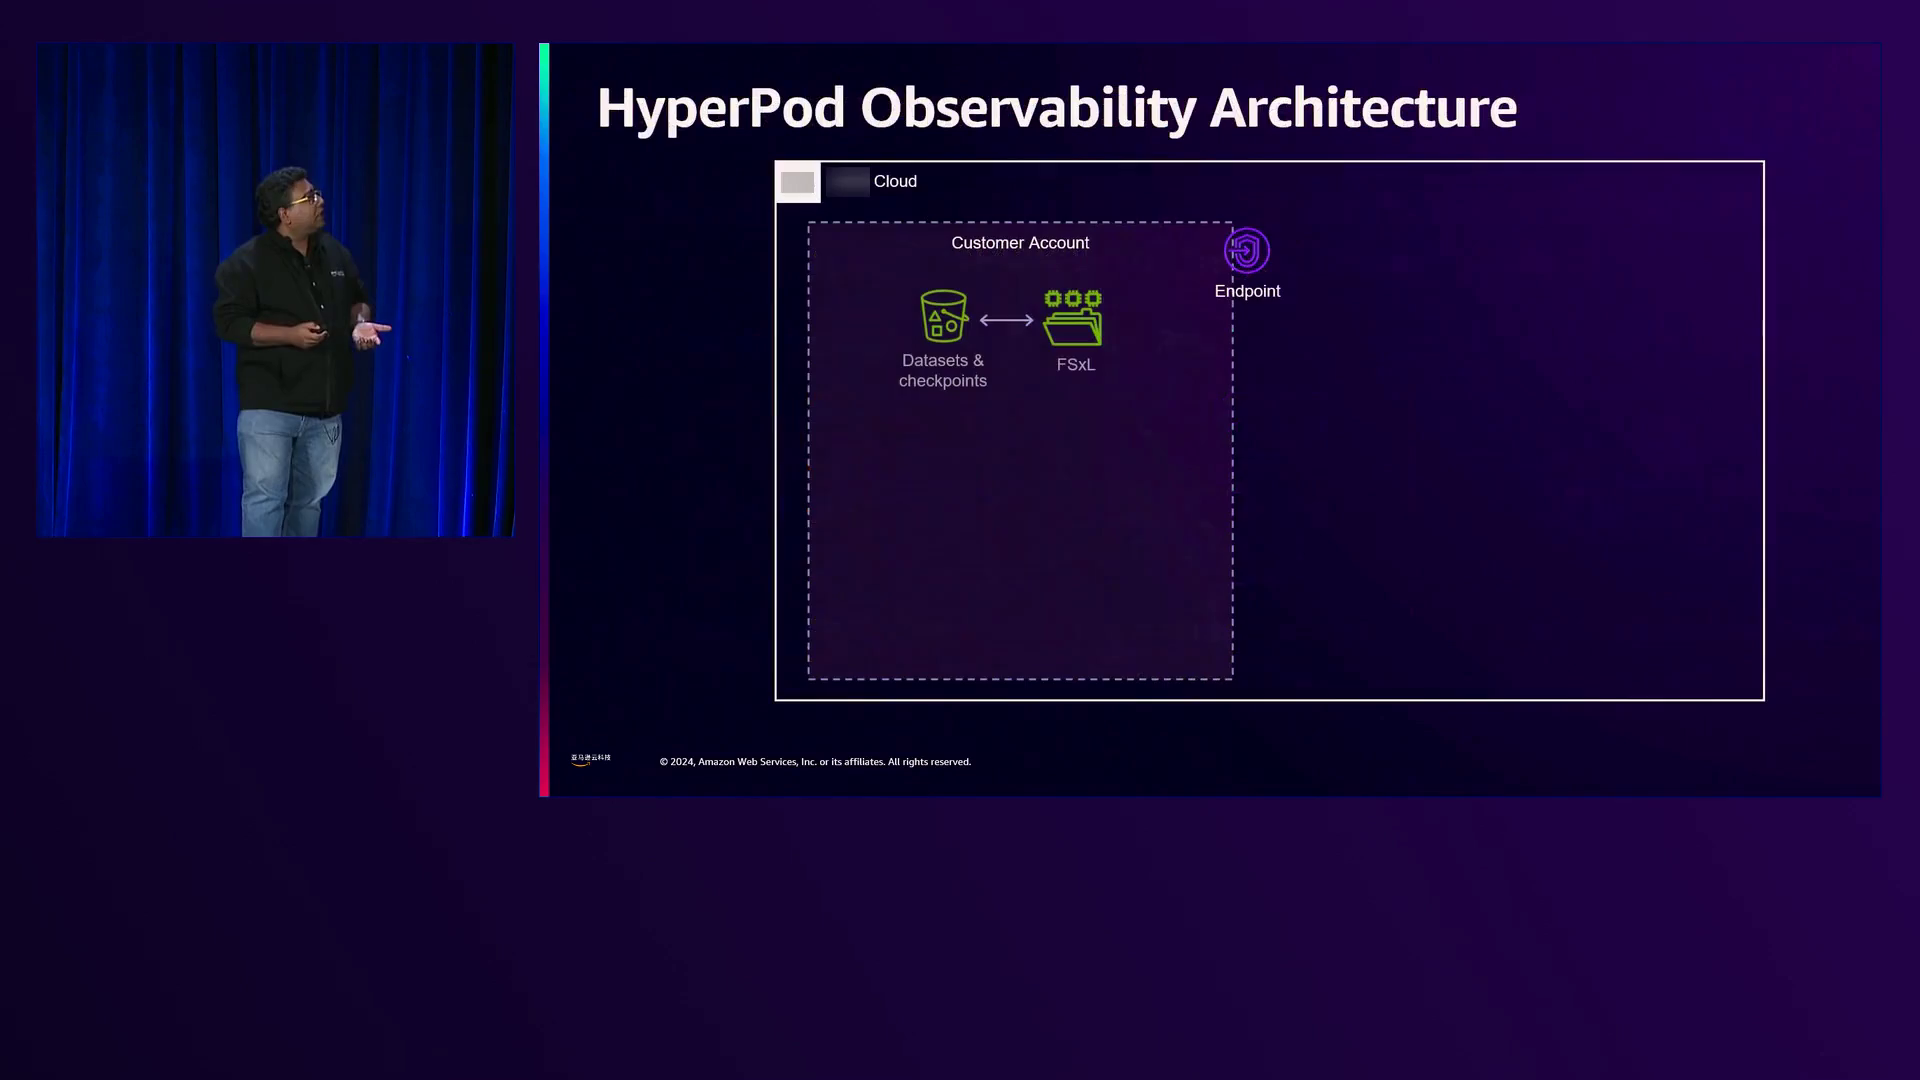Click the blurred logo beside Cloud label

pos(847,182)
